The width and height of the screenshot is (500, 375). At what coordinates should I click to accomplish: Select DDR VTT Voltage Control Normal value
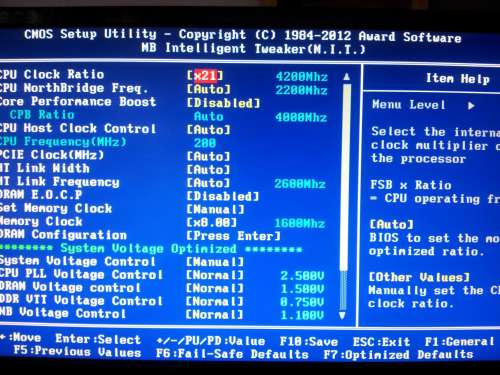click(x=215, y=302)
